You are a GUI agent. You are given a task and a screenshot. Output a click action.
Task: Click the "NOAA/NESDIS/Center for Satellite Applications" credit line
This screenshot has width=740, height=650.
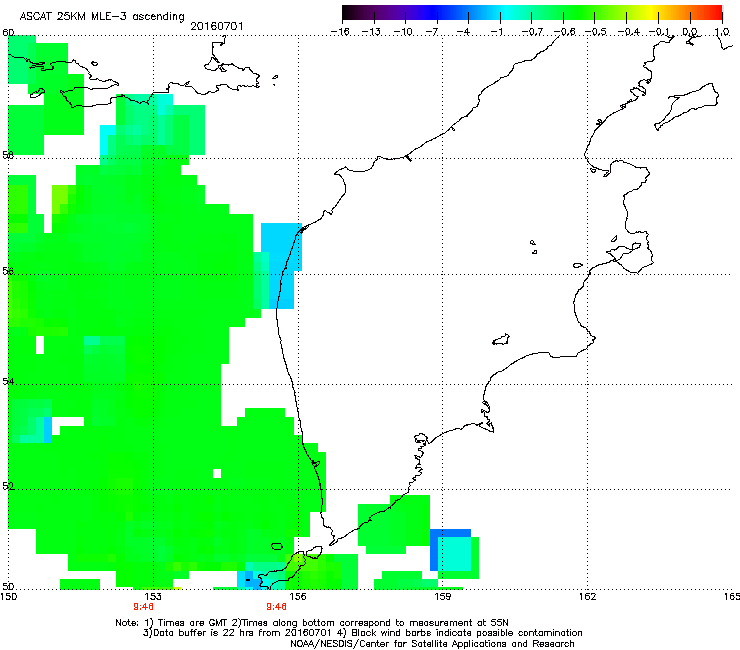432,644
